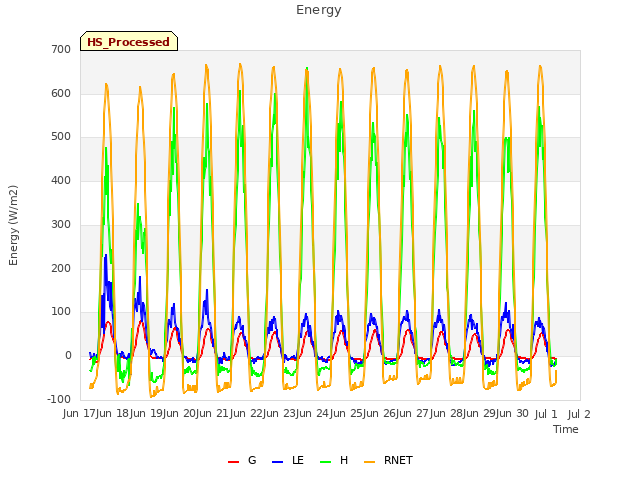The image size is (640, 480).
Task: Click the 300 y-axis tick label
Action: tap(61, 224)
